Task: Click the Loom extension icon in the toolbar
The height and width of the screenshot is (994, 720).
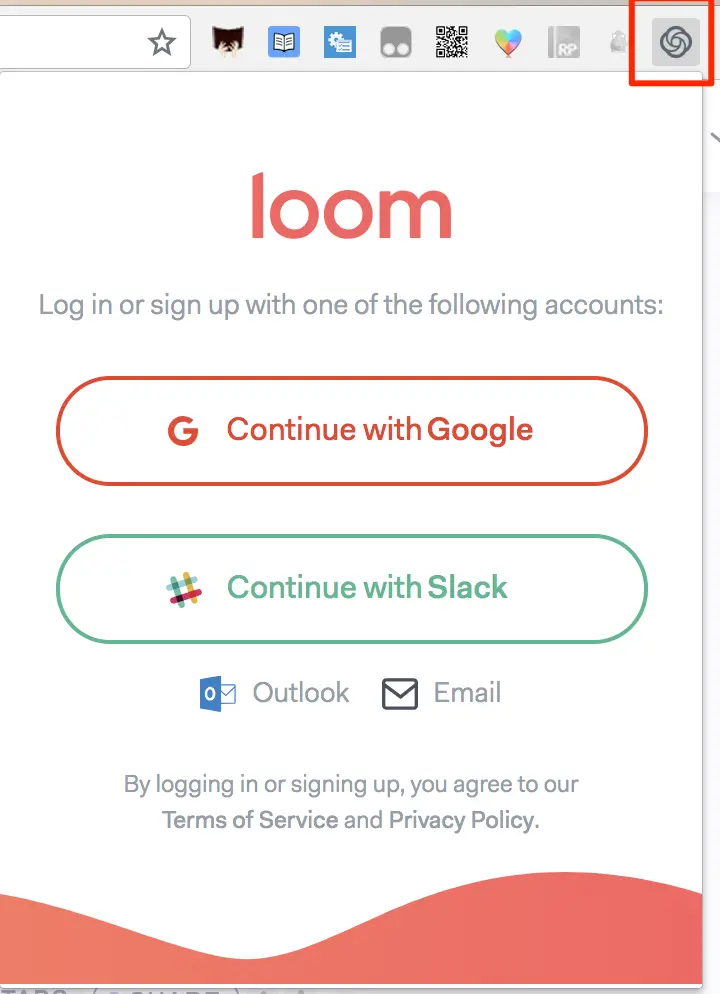Action: coord(676,42)
